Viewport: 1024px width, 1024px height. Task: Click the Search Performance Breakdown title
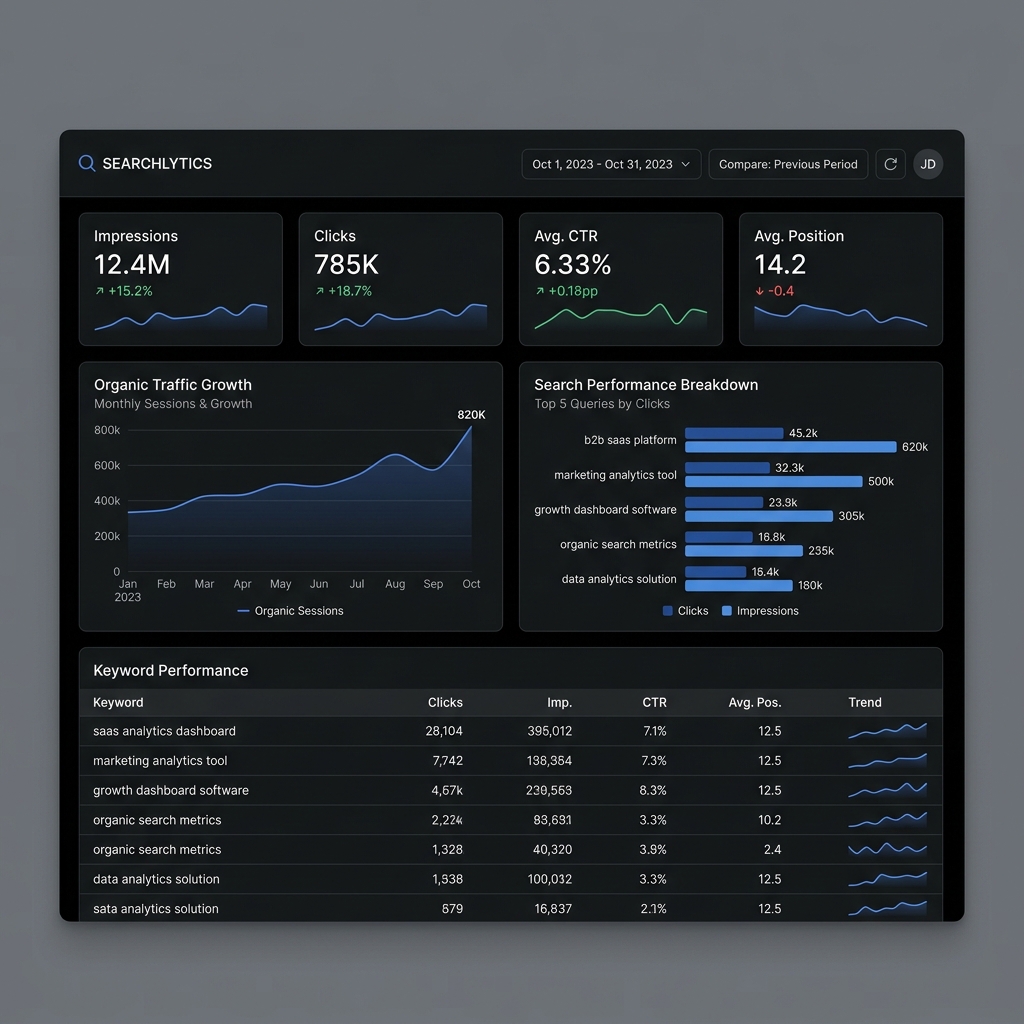click(646, 385)
